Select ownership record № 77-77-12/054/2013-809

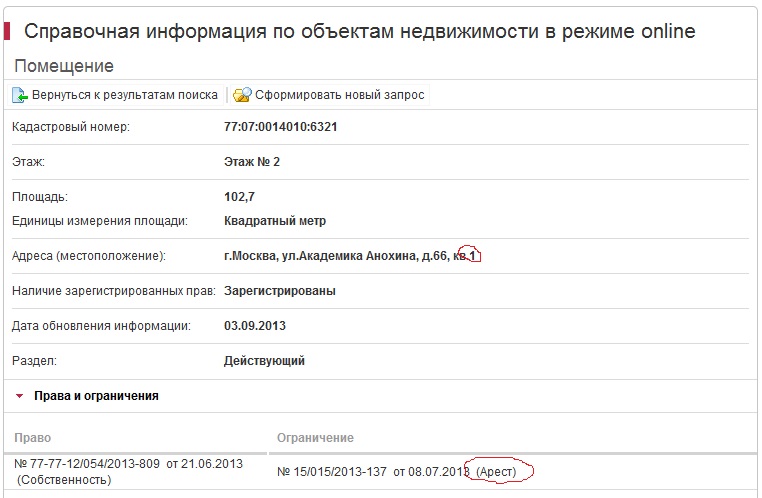click(129, 464)
